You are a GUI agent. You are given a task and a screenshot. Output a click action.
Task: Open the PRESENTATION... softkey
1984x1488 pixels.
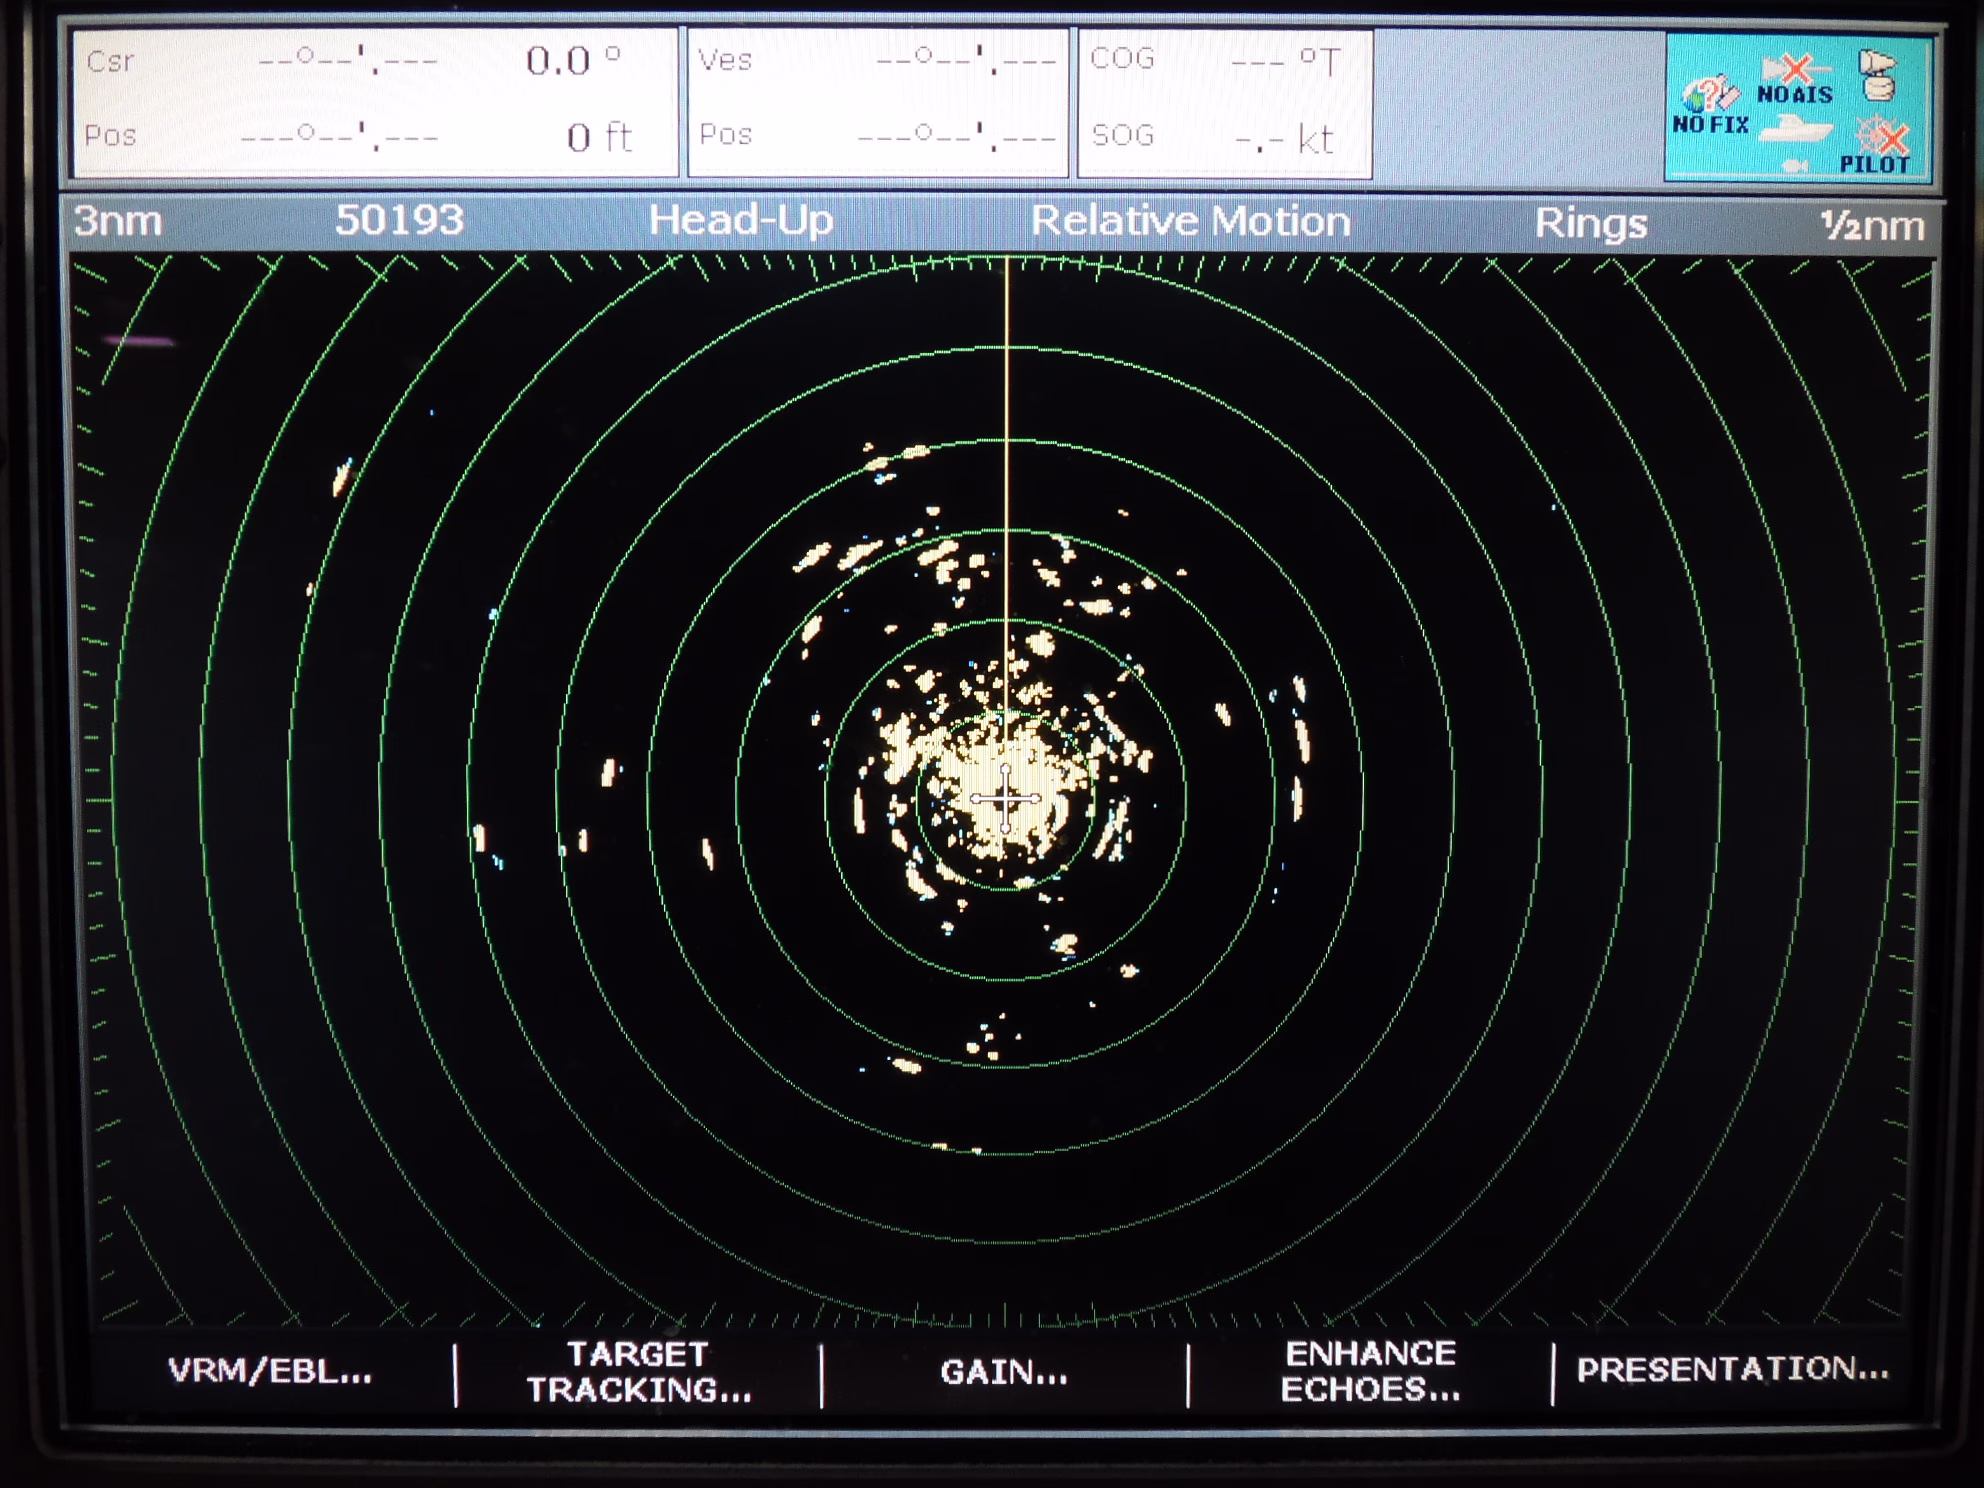pyautogui.click(x=1732, y=1369)
